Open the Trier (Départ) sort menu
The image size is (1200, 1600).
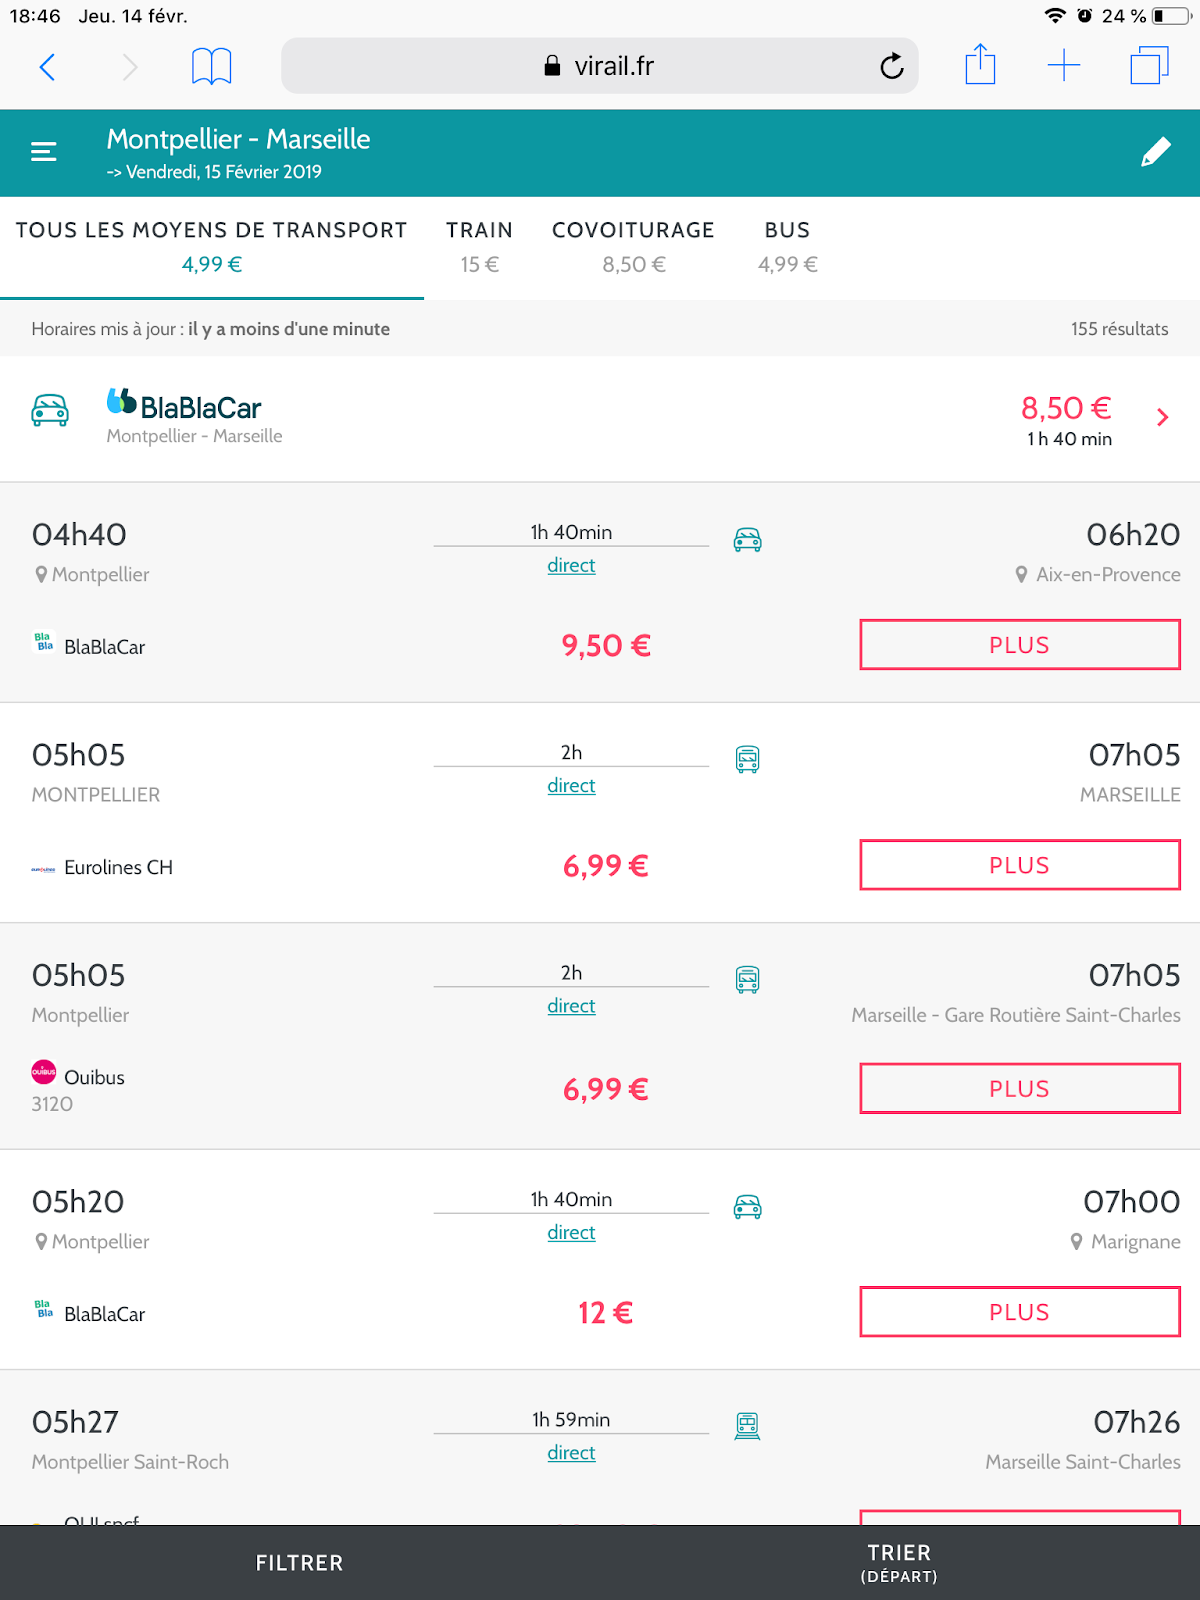click(899, 1562)
